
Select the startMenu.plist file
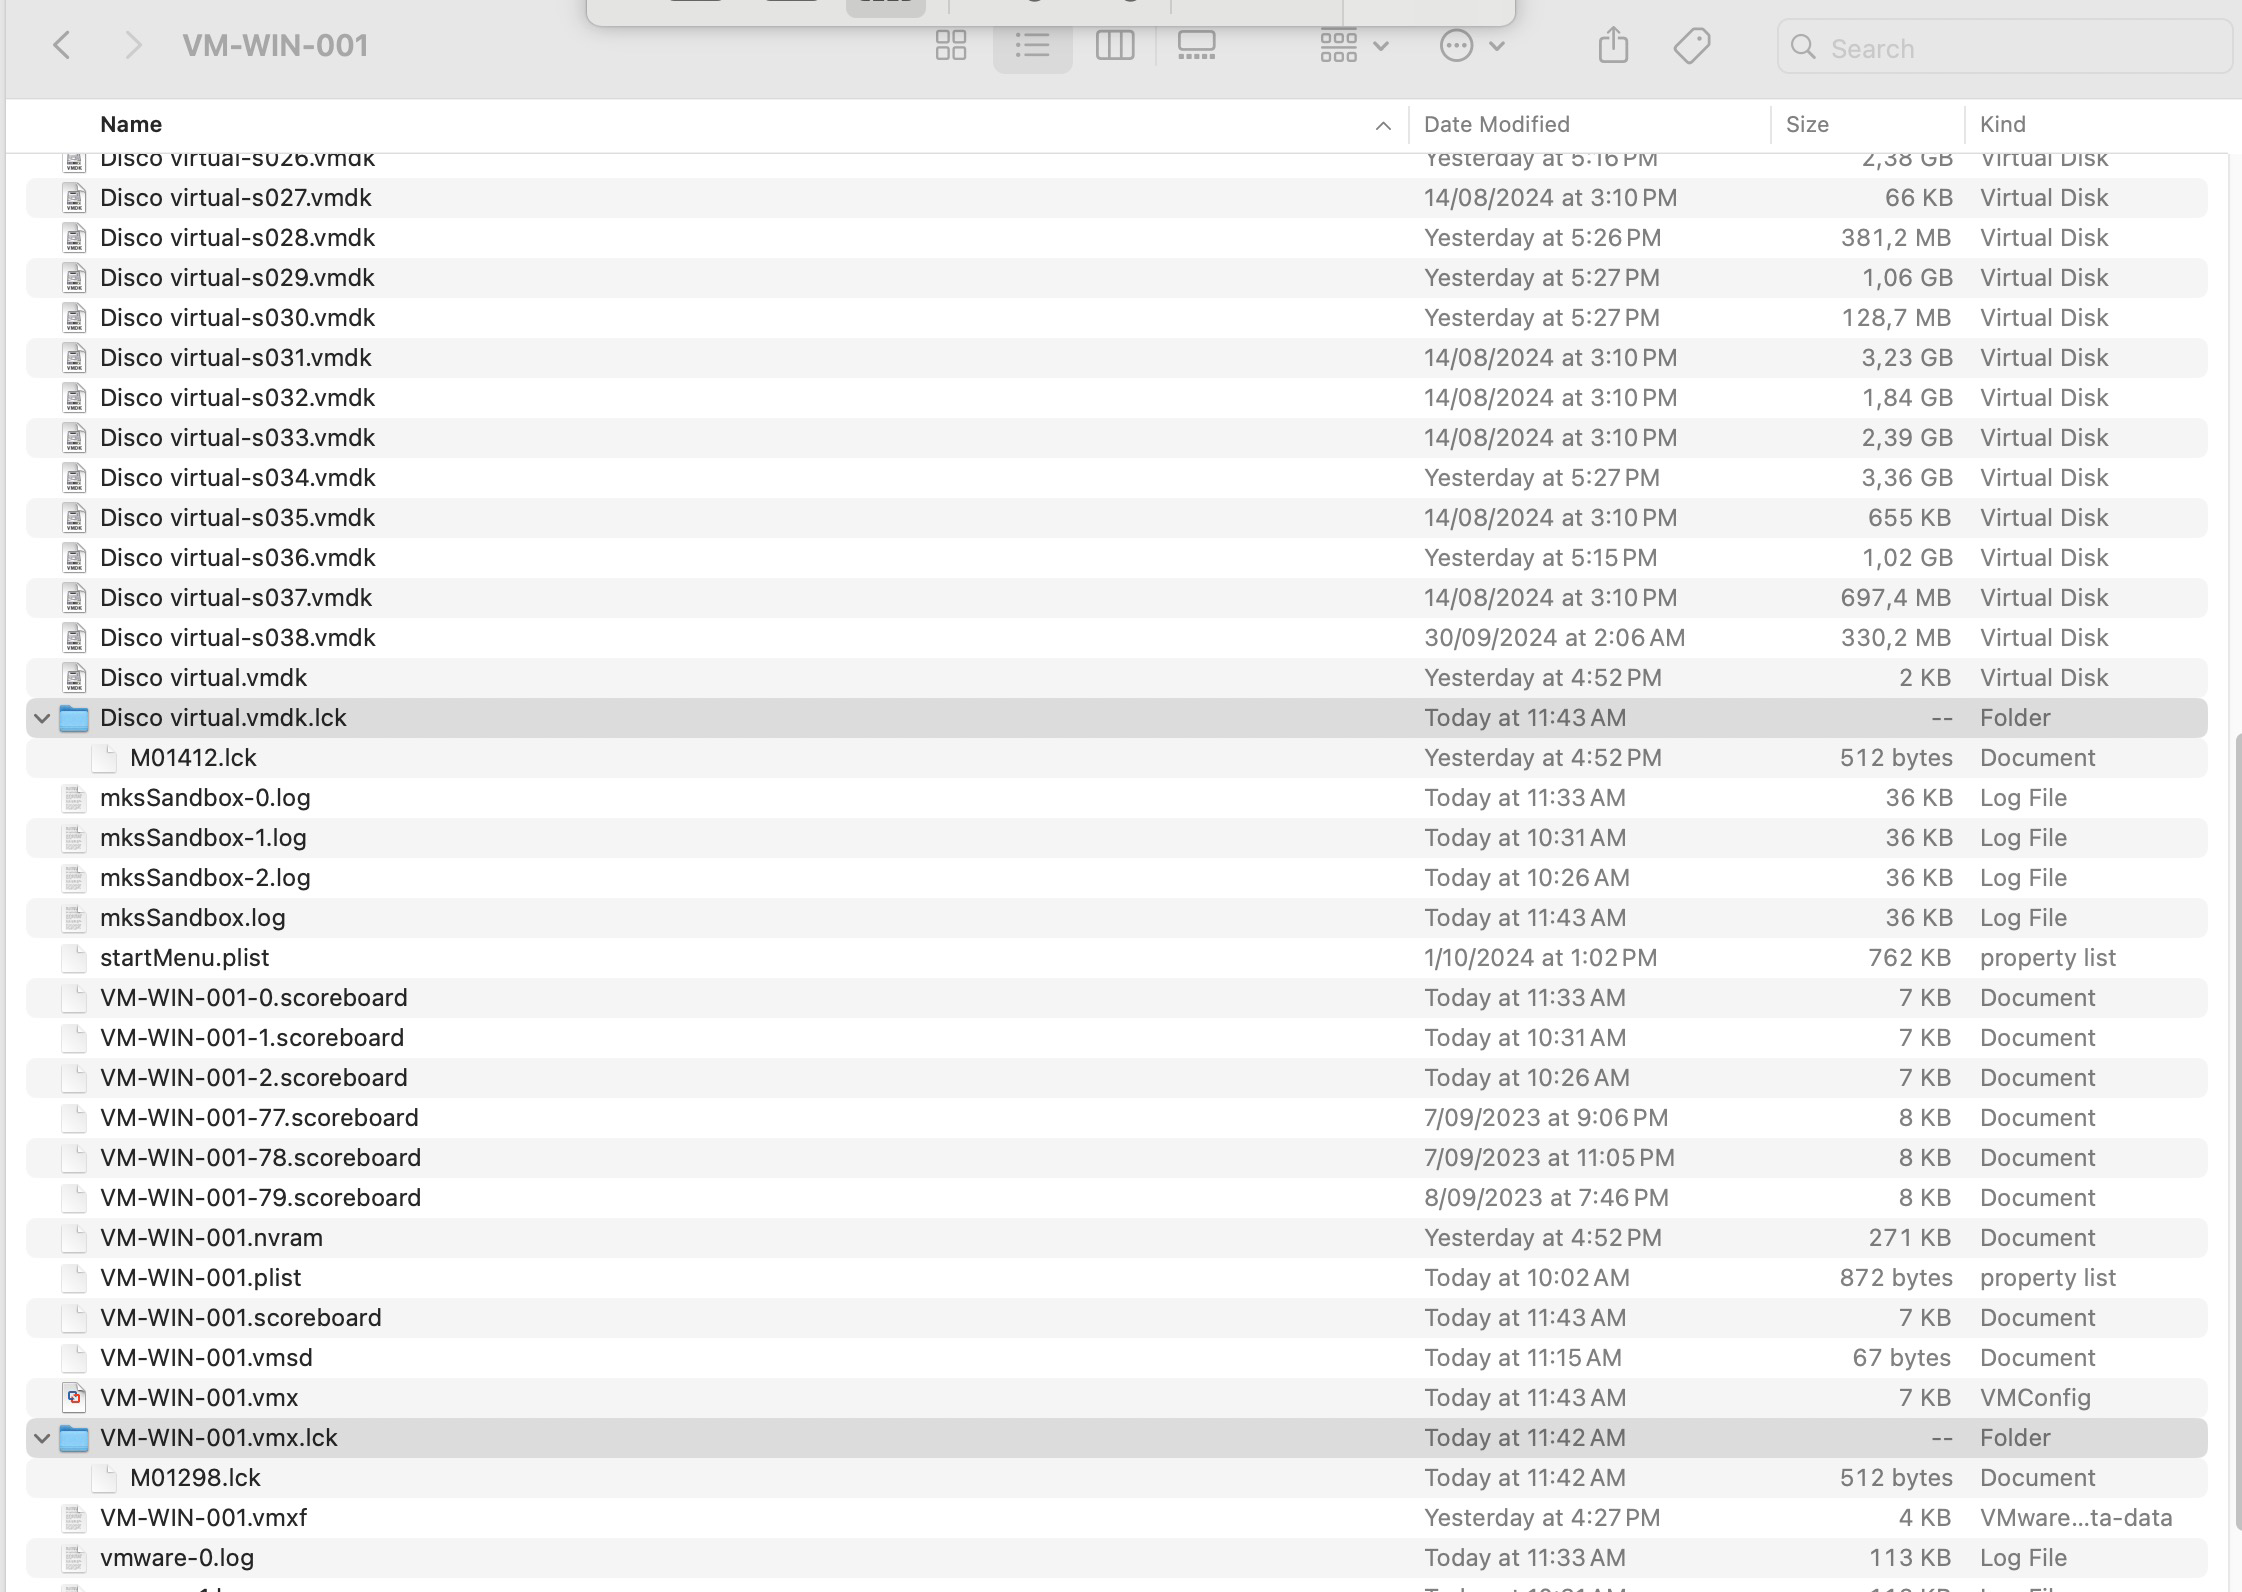tap(184, 958)
